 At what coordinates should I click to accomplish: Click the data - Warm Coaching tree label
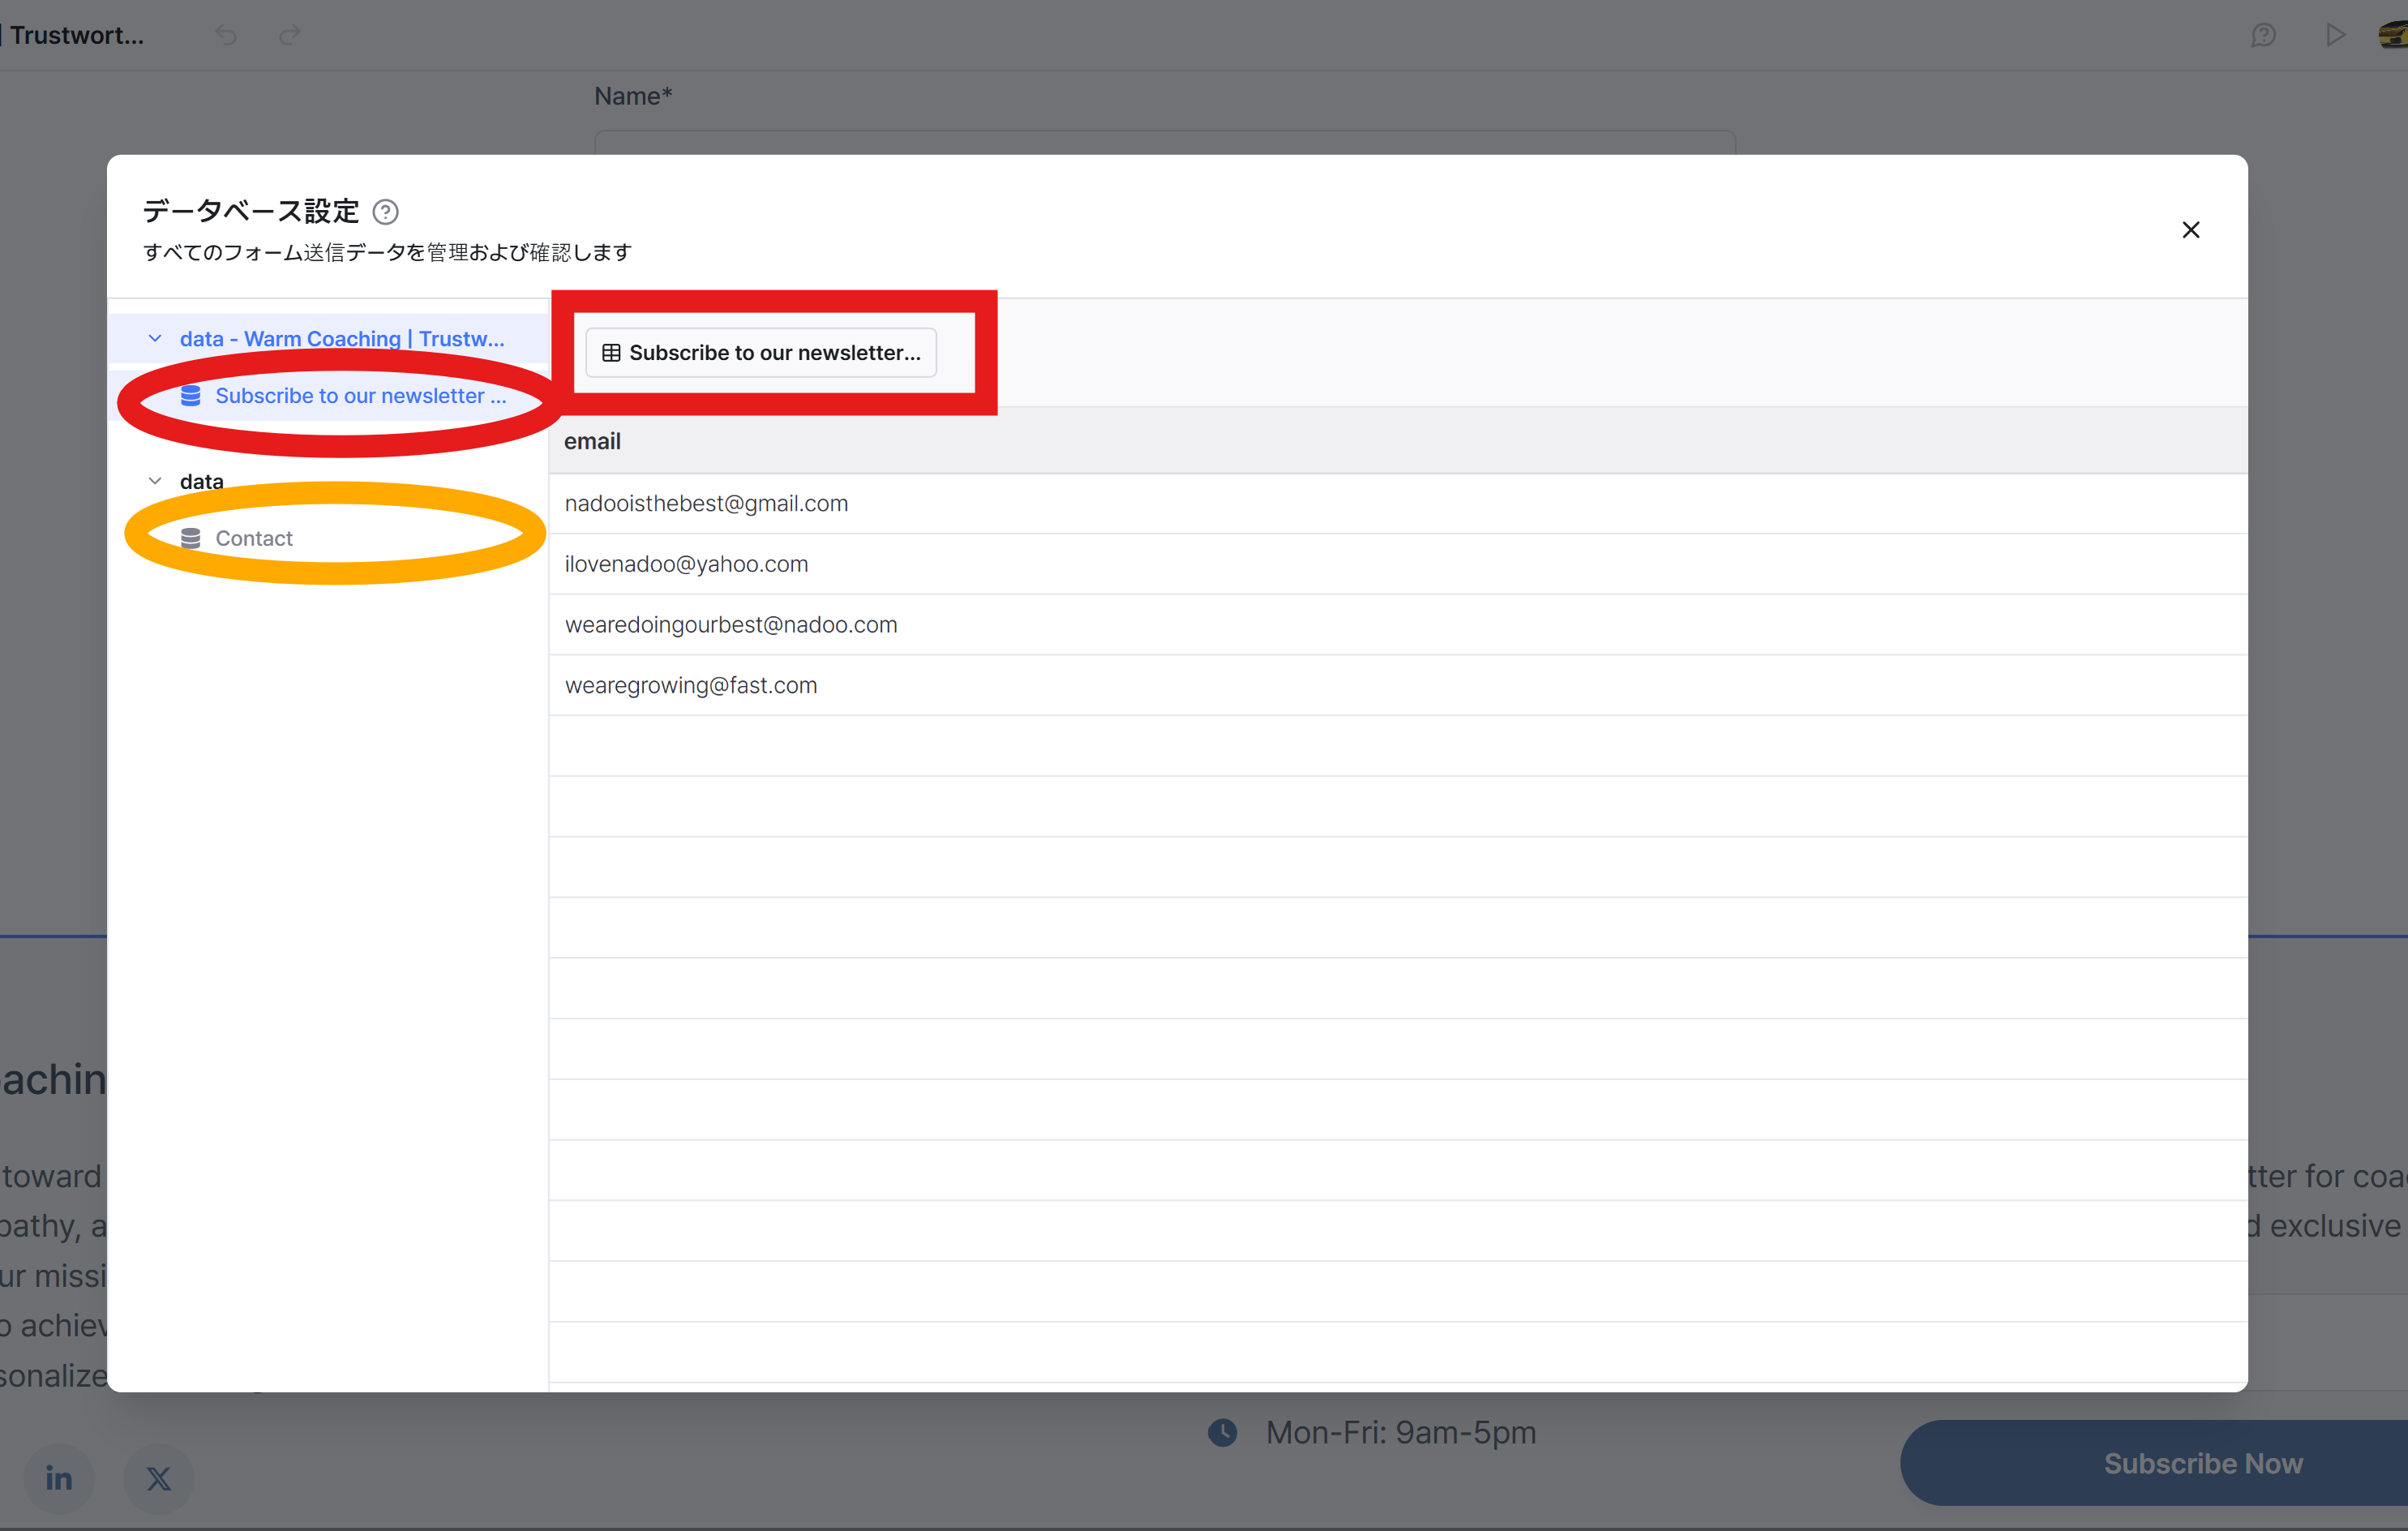(342, 339)
